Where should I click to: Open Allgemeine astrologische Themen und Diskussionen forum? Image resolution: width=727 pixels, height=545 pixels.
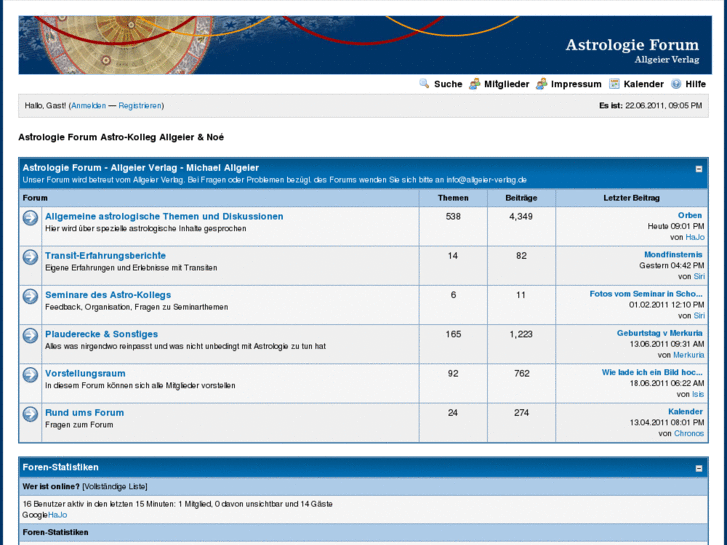164,216
